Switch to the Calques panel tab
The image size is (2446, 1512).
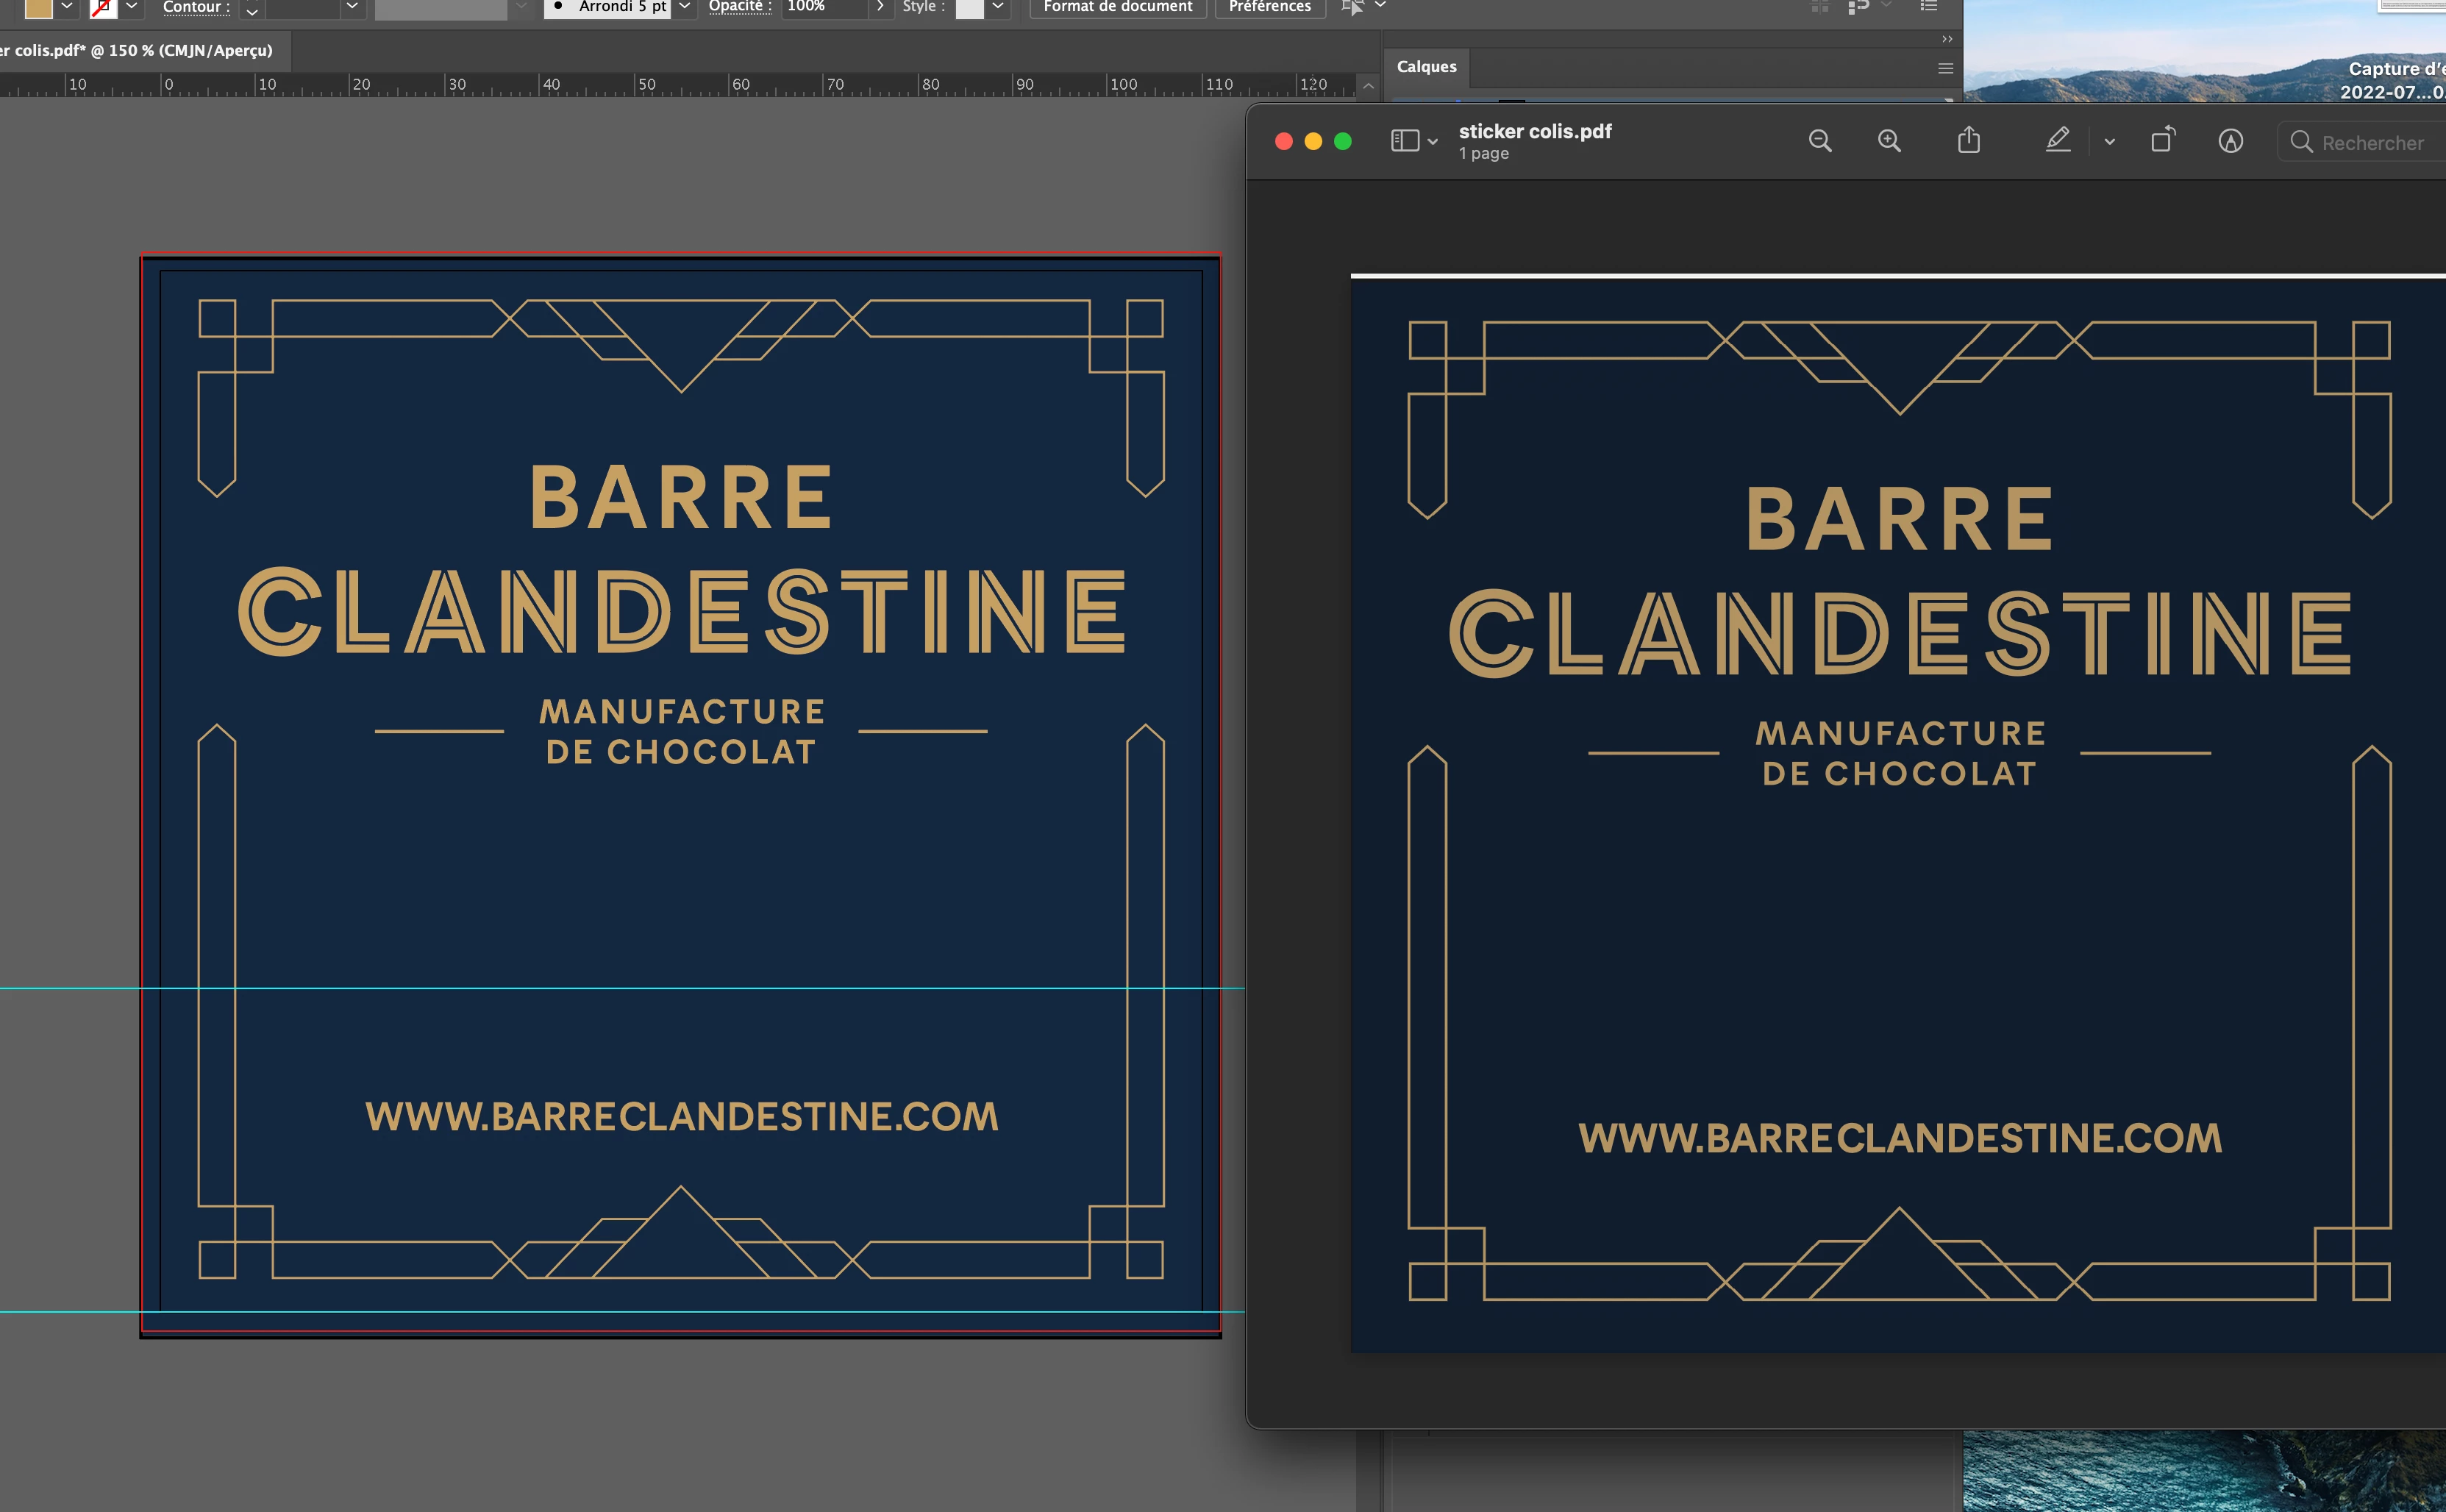point(1426,67)
